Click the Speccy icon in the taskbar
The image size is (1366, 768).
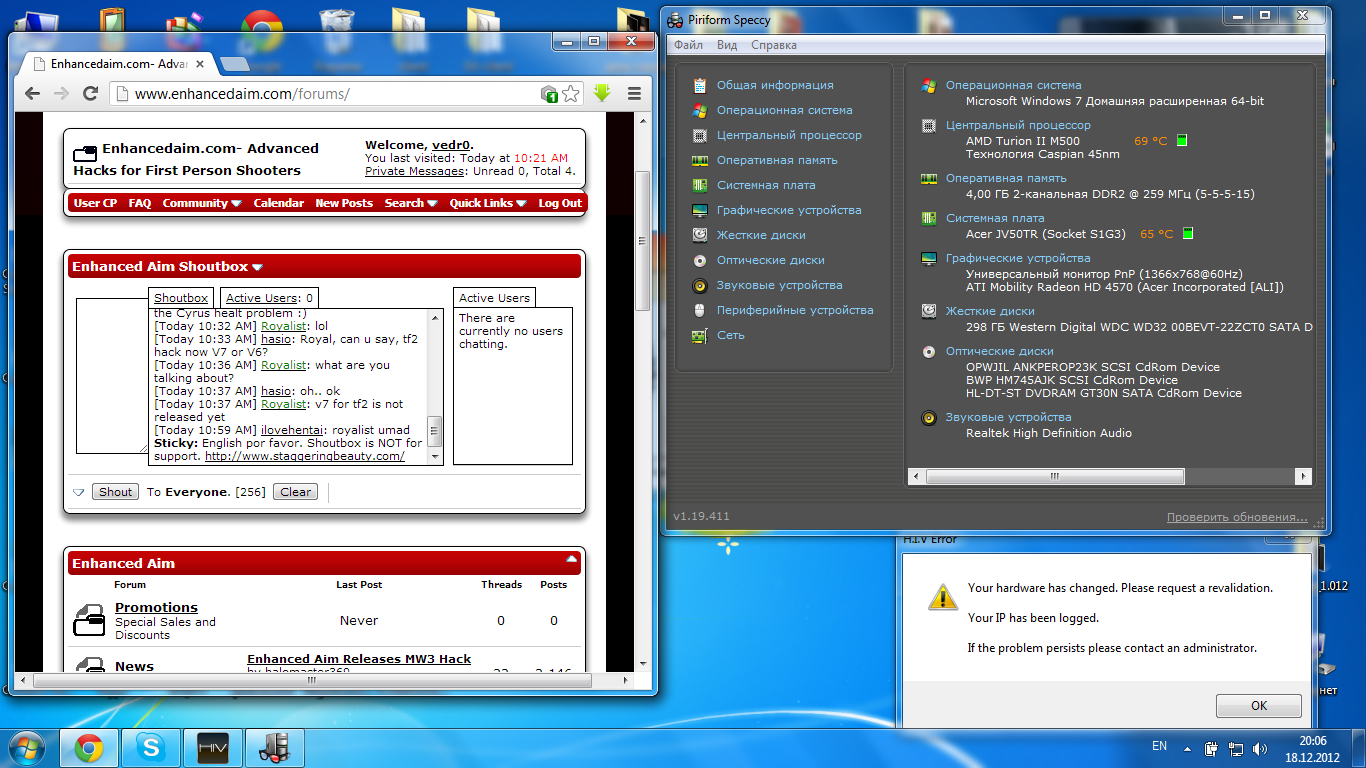click(274, 747)
